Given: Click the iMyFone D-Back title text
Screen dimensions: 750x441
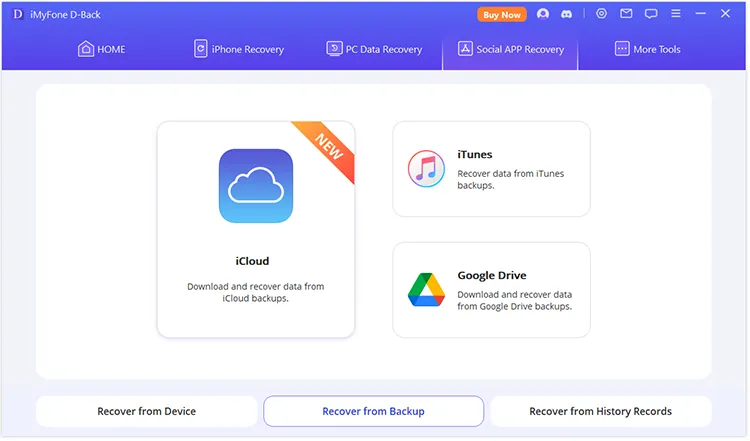Looking at the screenshot, I should (65, 15).
